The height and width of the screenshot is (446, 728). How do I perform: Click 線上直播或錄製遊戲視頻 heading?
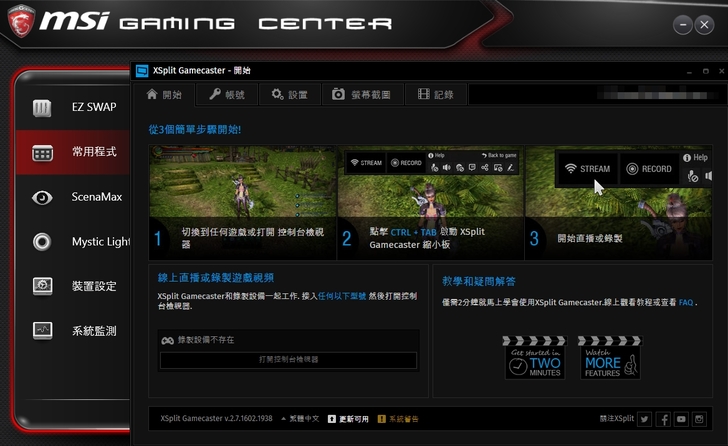click(216, 278)
